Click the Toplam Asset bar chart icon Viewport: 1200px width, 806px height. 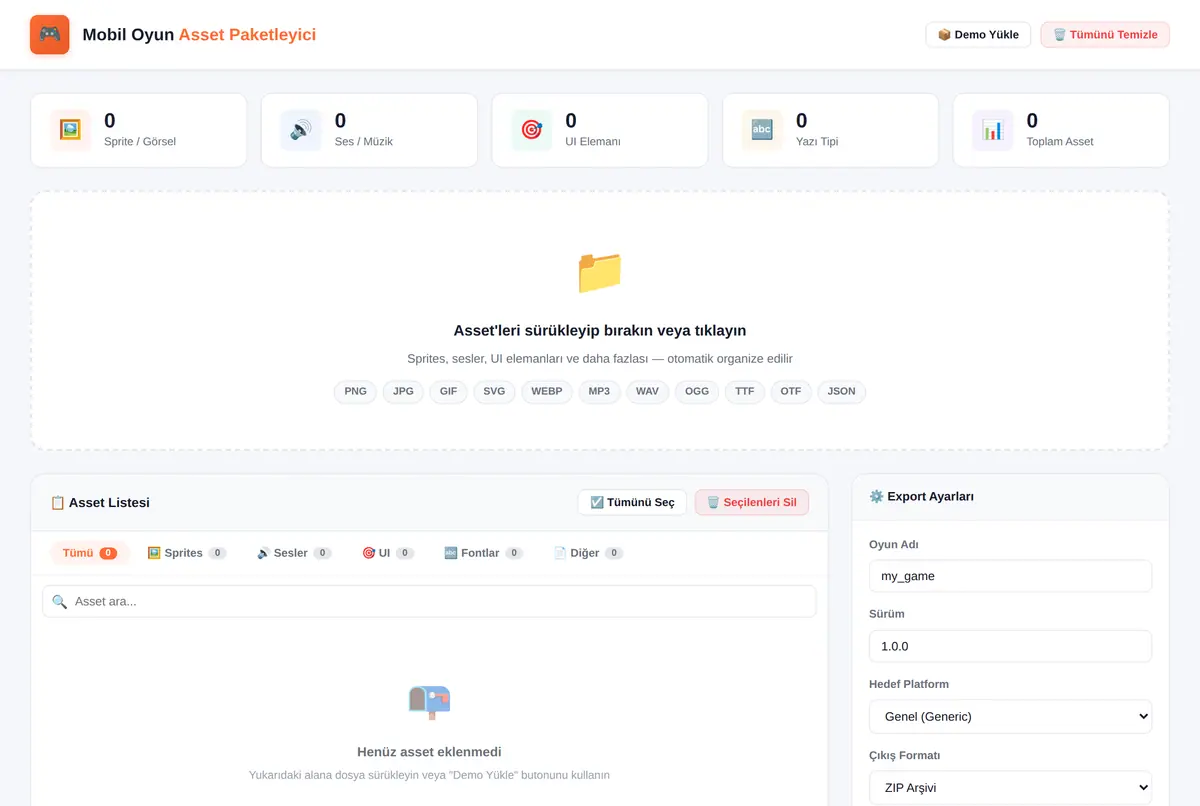(993, 130)
